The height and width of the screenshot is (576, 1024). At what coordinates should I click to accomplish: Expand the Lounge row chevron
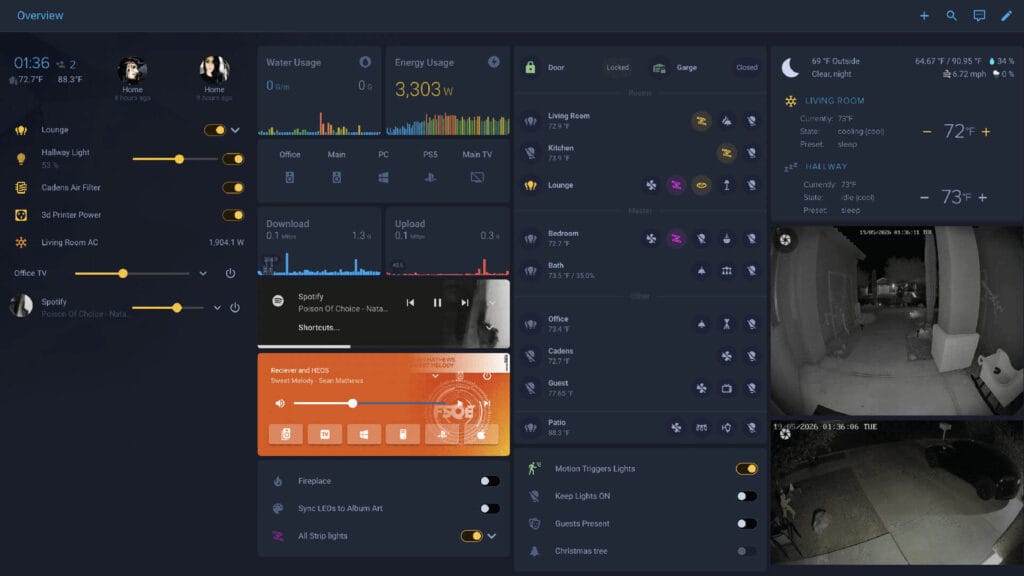point(235,130)
